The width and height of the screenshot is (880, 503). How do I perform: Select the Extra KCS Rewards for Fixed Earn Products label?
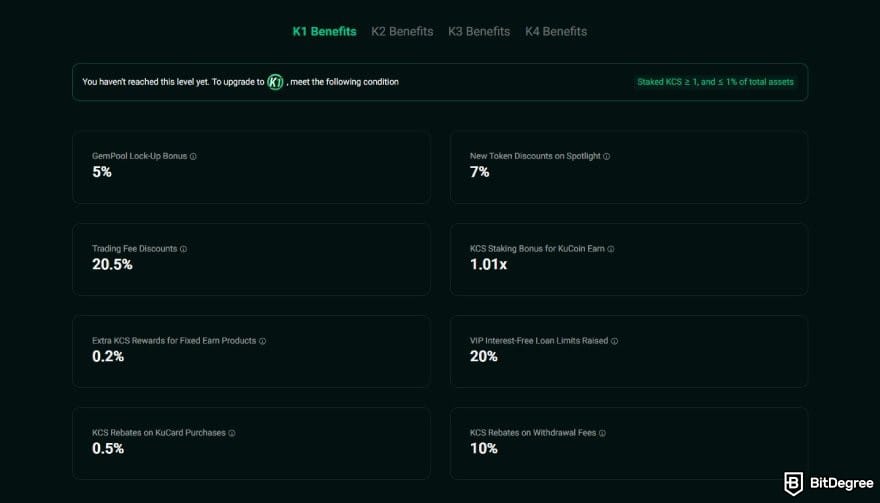click(x=174, y=340)
